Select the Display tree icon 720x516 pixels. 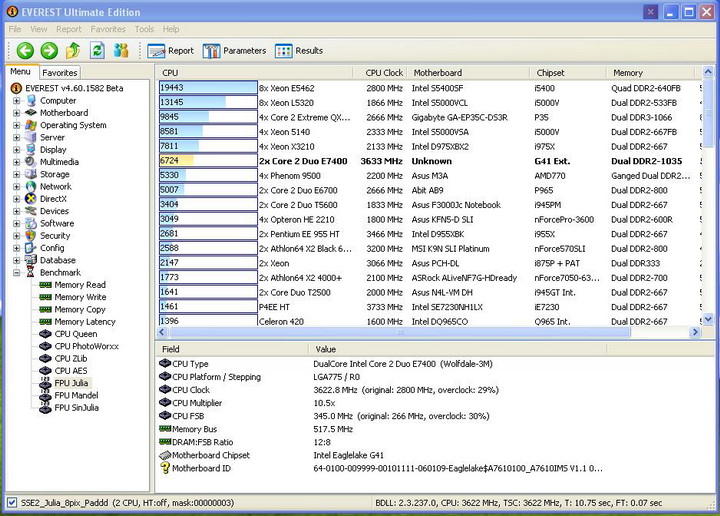[x=31, y=150]
